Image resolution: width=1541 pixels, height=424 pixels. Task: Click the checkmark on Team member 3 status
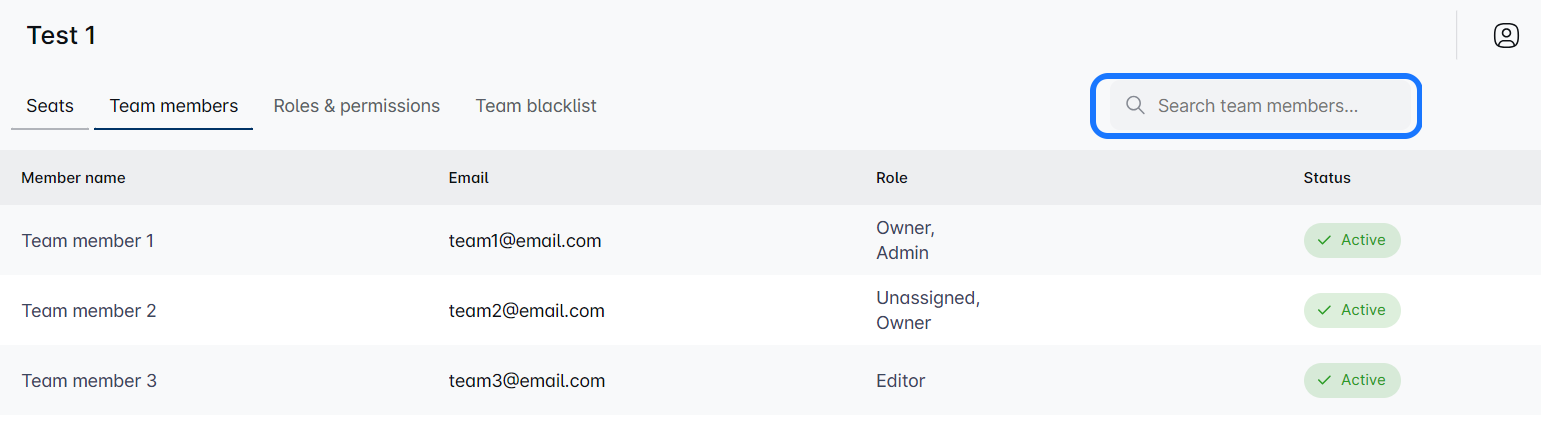pyautogui.click(x=1324, y=380)
